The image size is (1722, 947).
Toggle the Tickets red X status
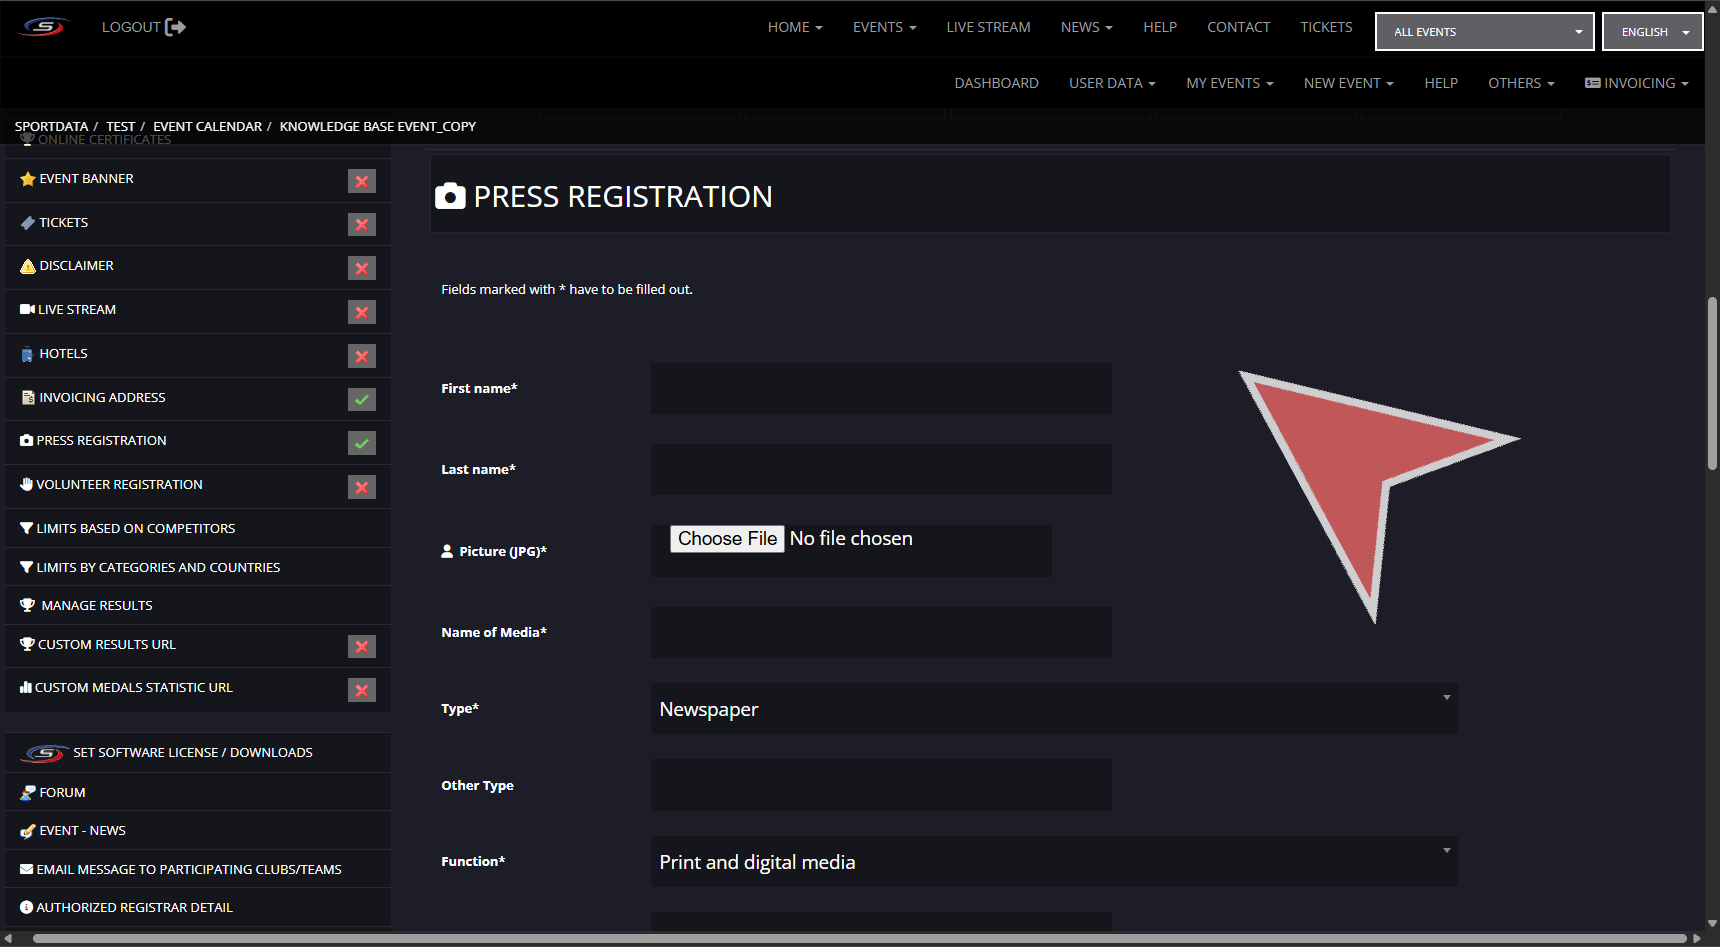pyautogui.click(x=361, y=224)
